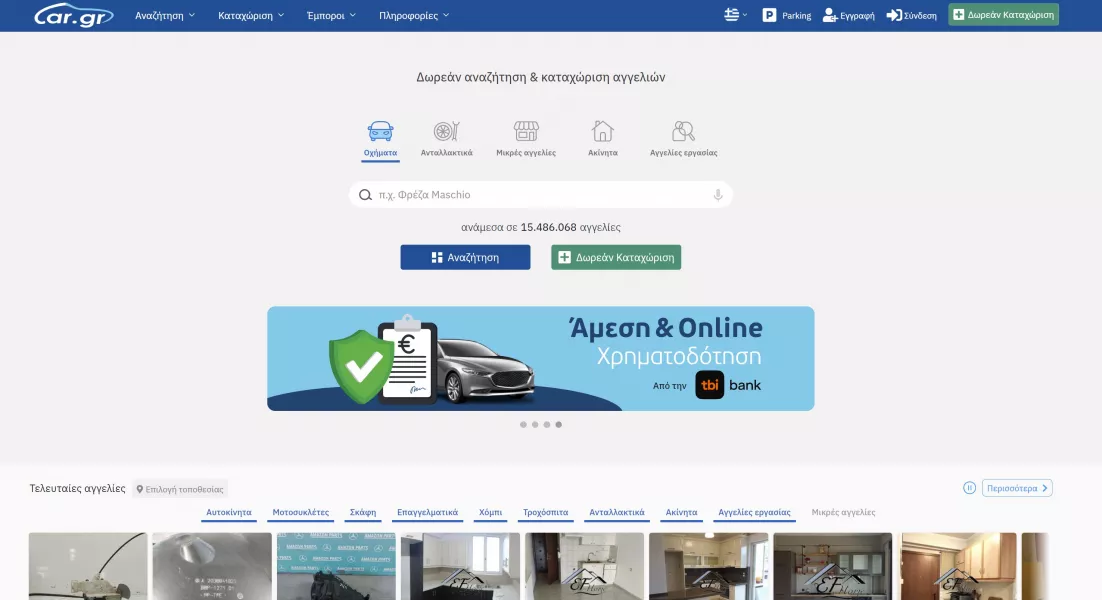Click into the search input field
The image size is (1102, 600).
[540, 195]
